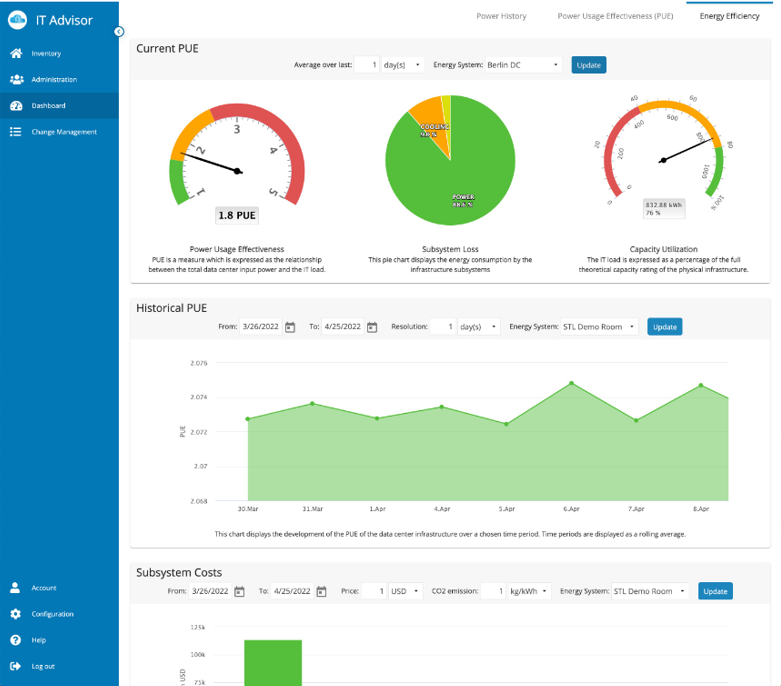
Task: Click the Change Management list icon
Action: pos(15,132)
